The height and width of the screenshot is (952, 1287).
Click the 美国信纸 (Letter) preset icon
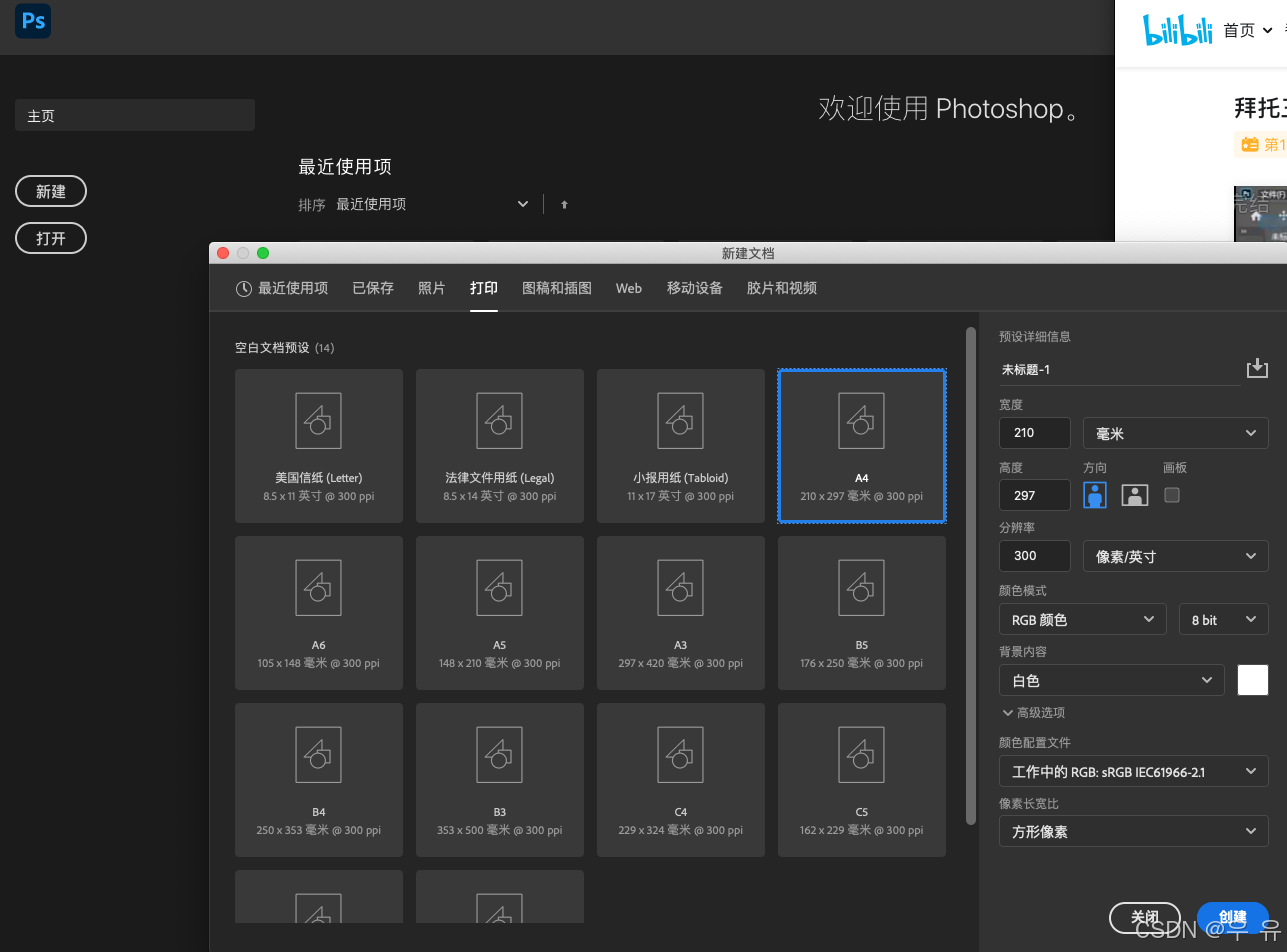tap(319, 420)
